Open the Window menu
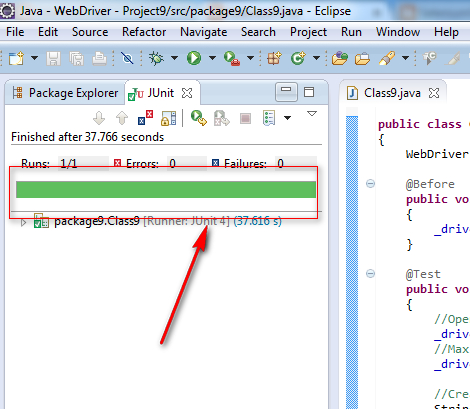470x409 pixels. [x=398, y=32]
